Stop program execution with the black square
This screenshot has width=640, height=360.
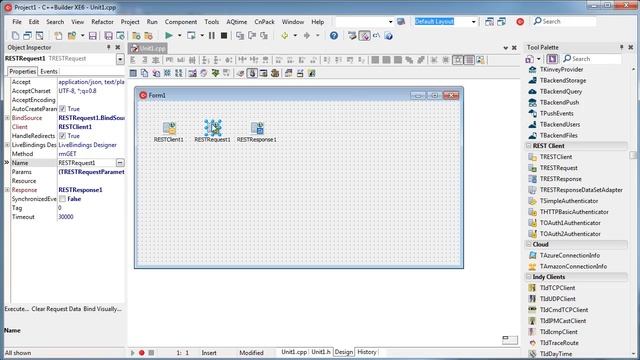click(224, 36)
